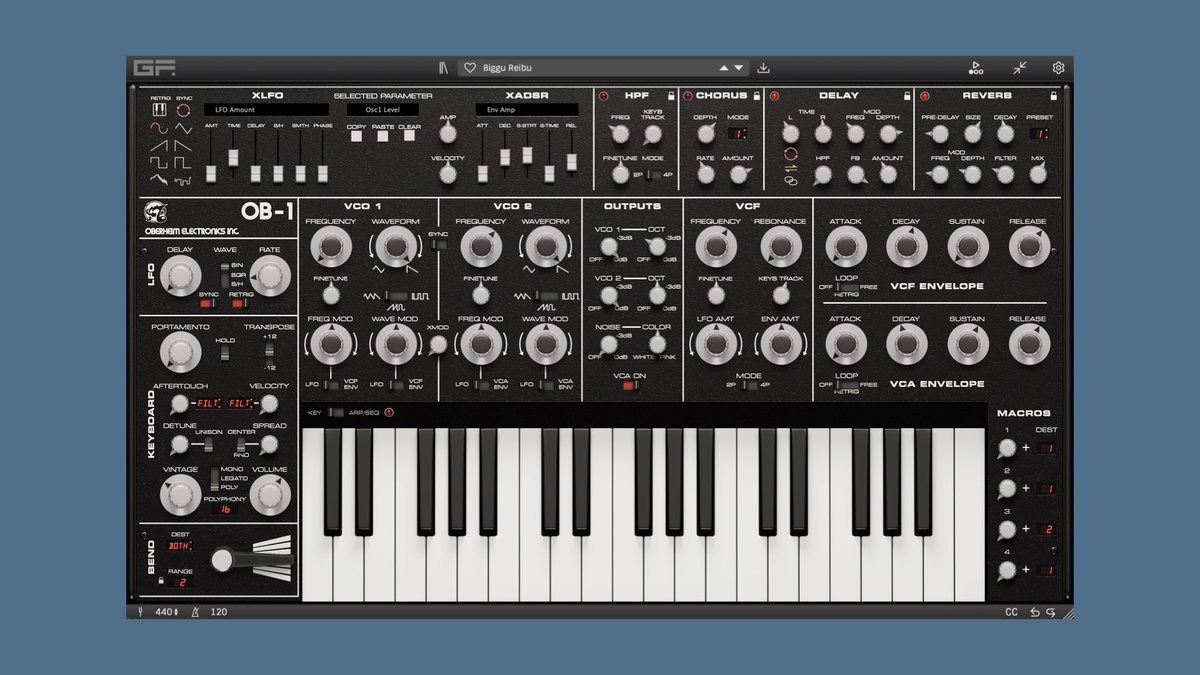Open the settings gear icon
The image size is (1200, 675).
pos(1058,68)
